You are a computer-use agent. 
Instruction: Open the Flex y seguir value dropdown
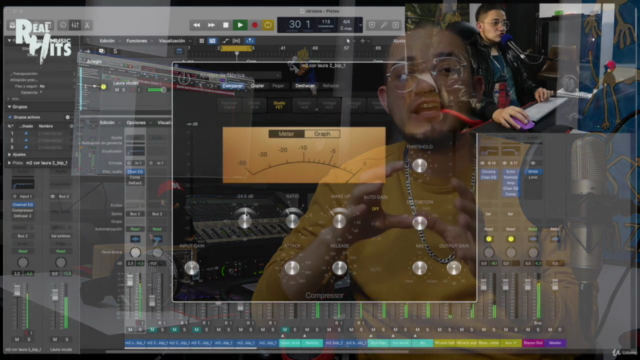coord(42,87)
